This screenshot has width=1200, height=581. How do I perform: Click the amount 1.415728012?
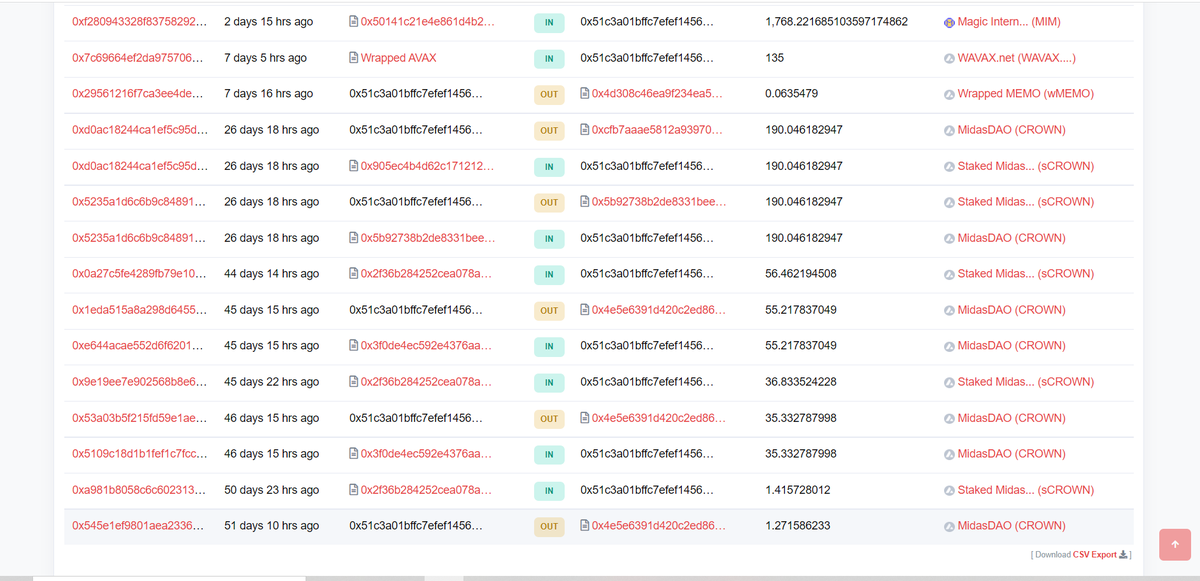(797, 490)
